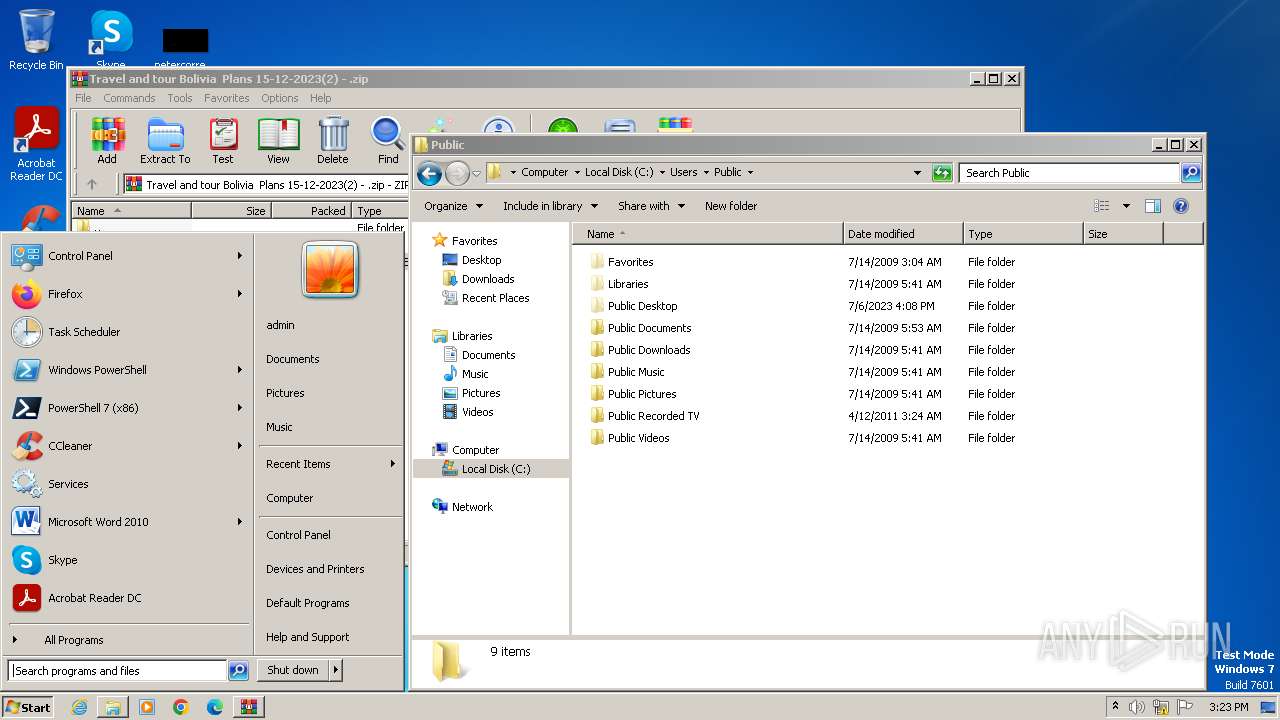Open the Options menu in WinRAR

[x=280, y=98]
